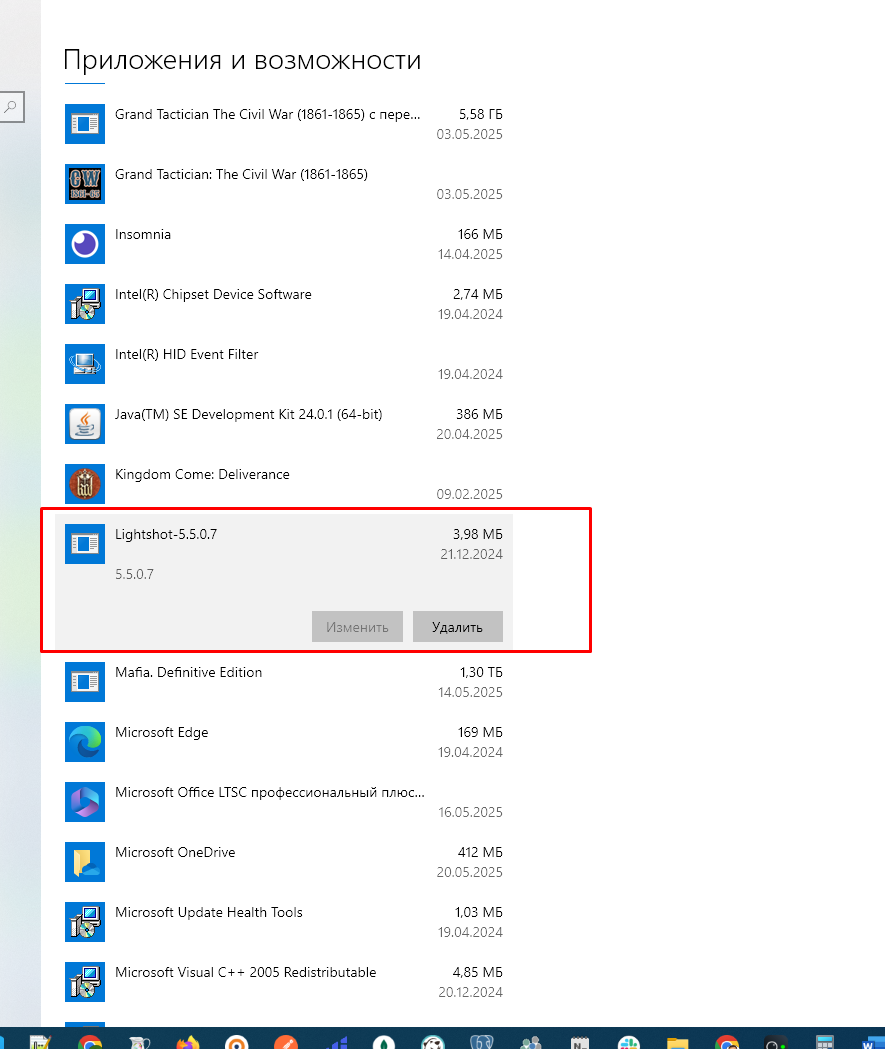Open the MongoDB leaf taskbar icon
This screenshot has height=1049, width=885.
(x=384, y=1042)
